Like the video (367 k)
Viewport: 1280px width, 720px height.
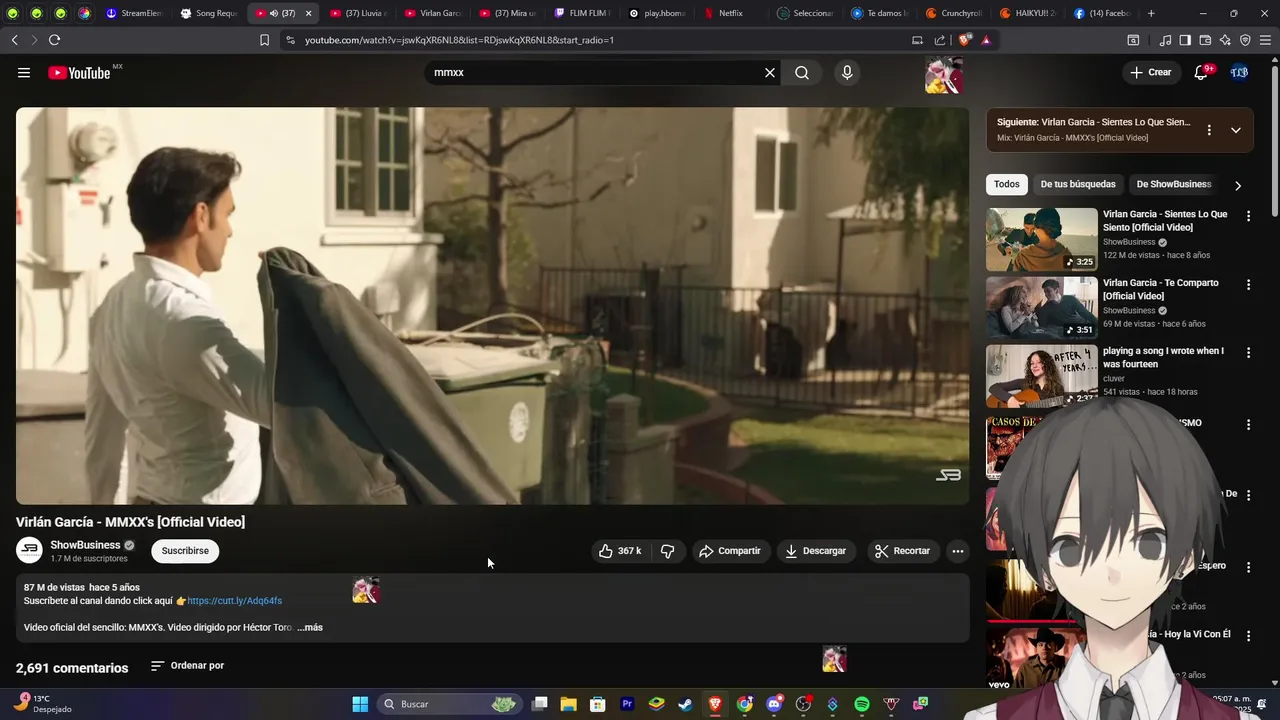pos(620,551)
